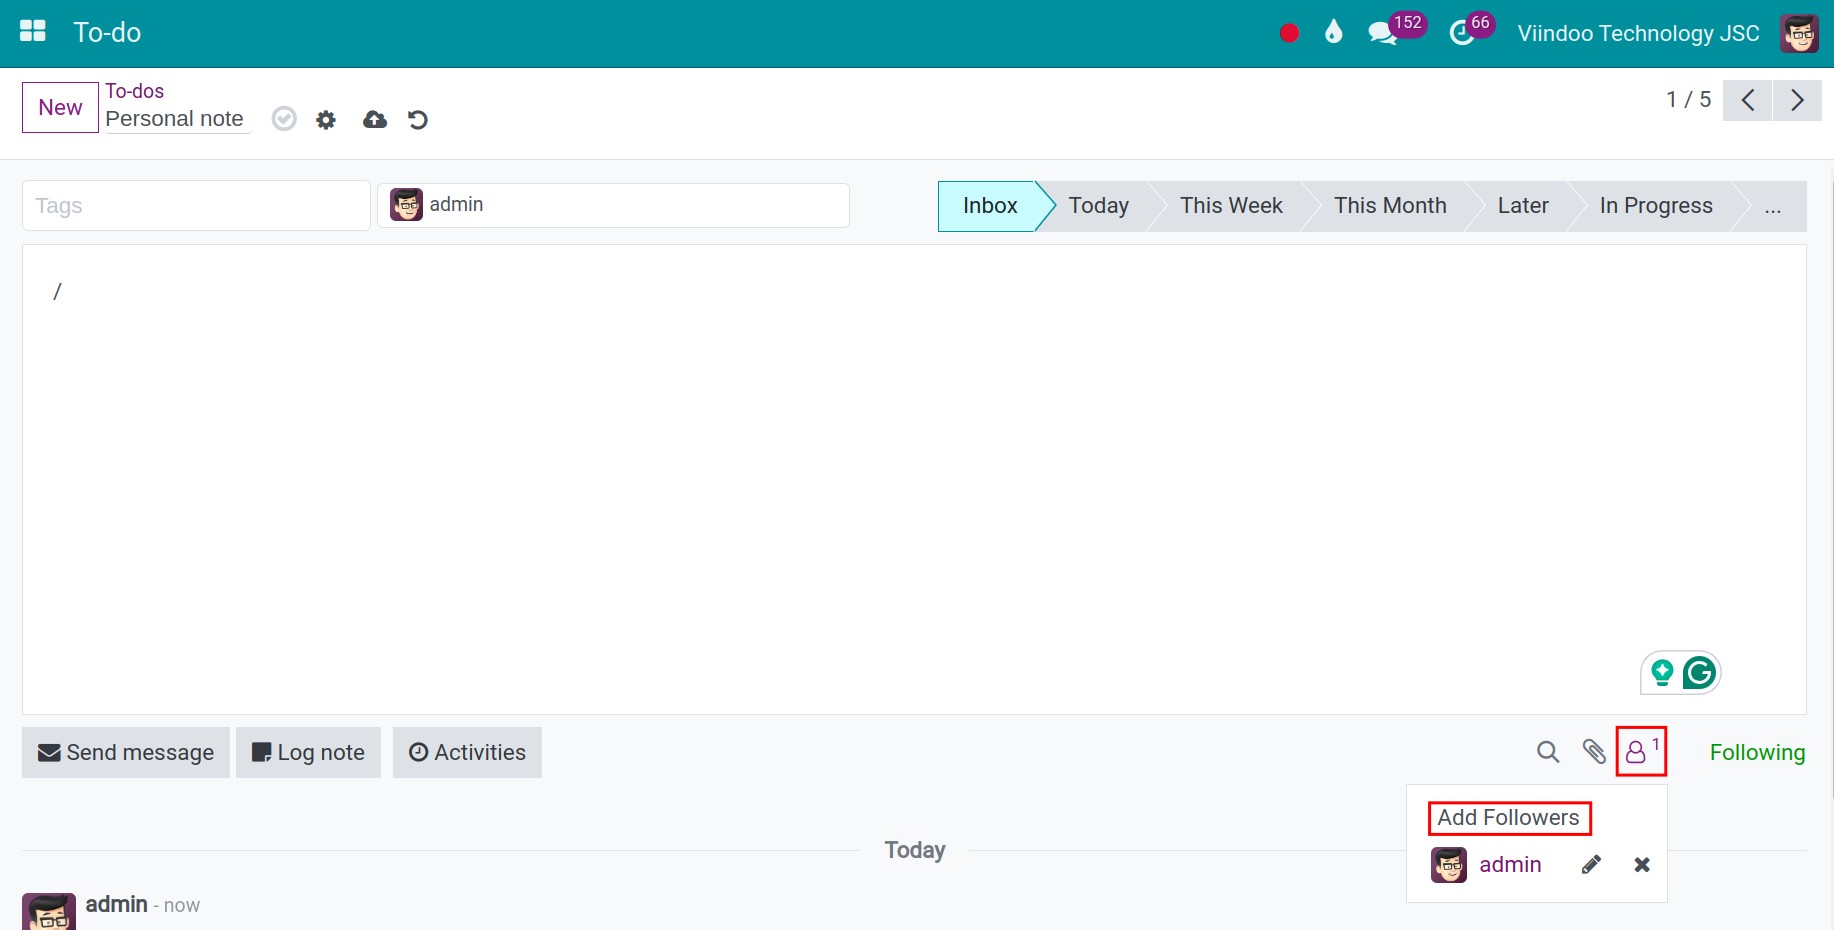
Task: Click the paperclip attachments icon
Action: pos(1594,752)
